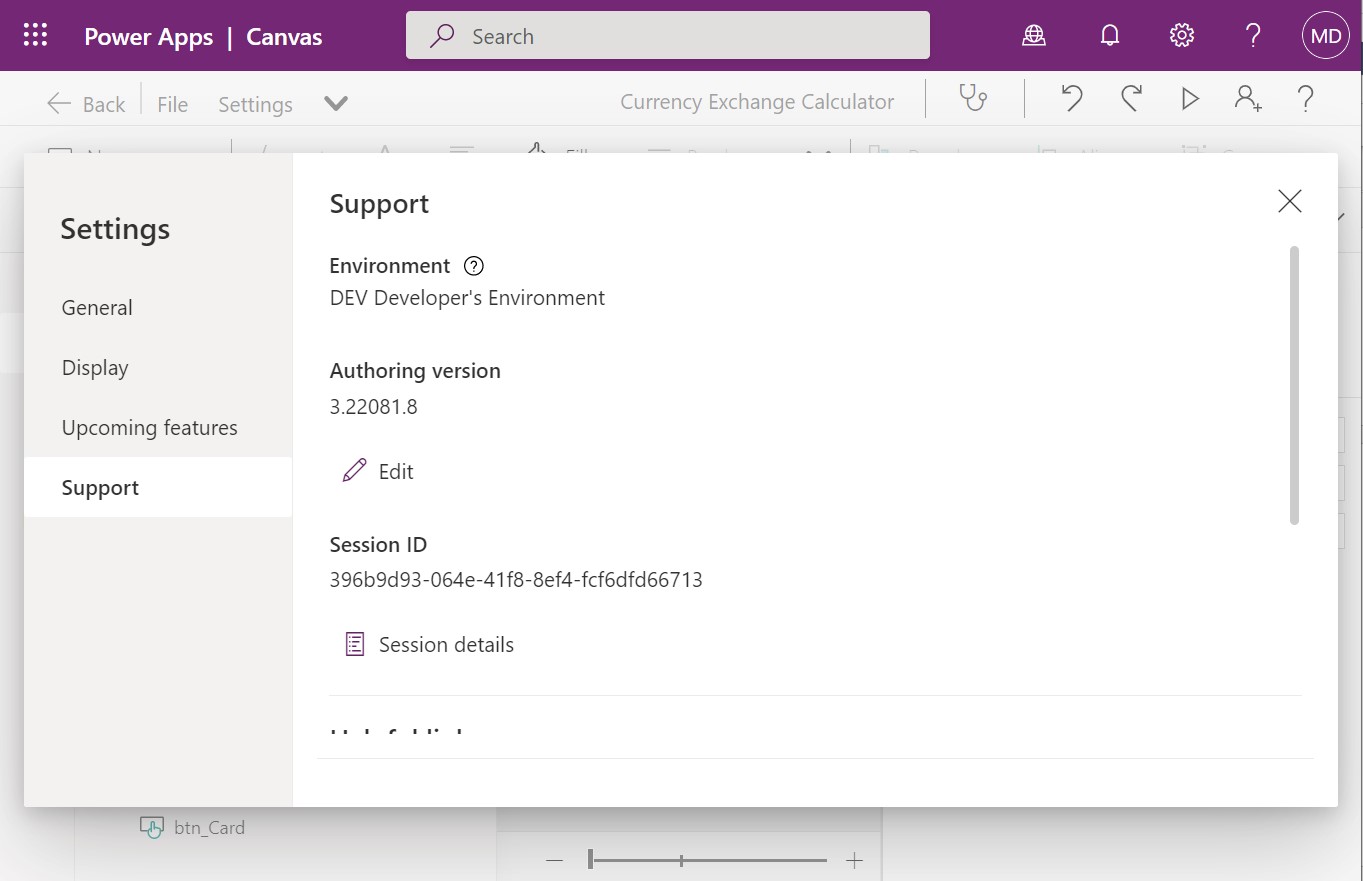Viewport: 1363px width, 881px height.
Task: Edit the authoring version
Action: 377,471
